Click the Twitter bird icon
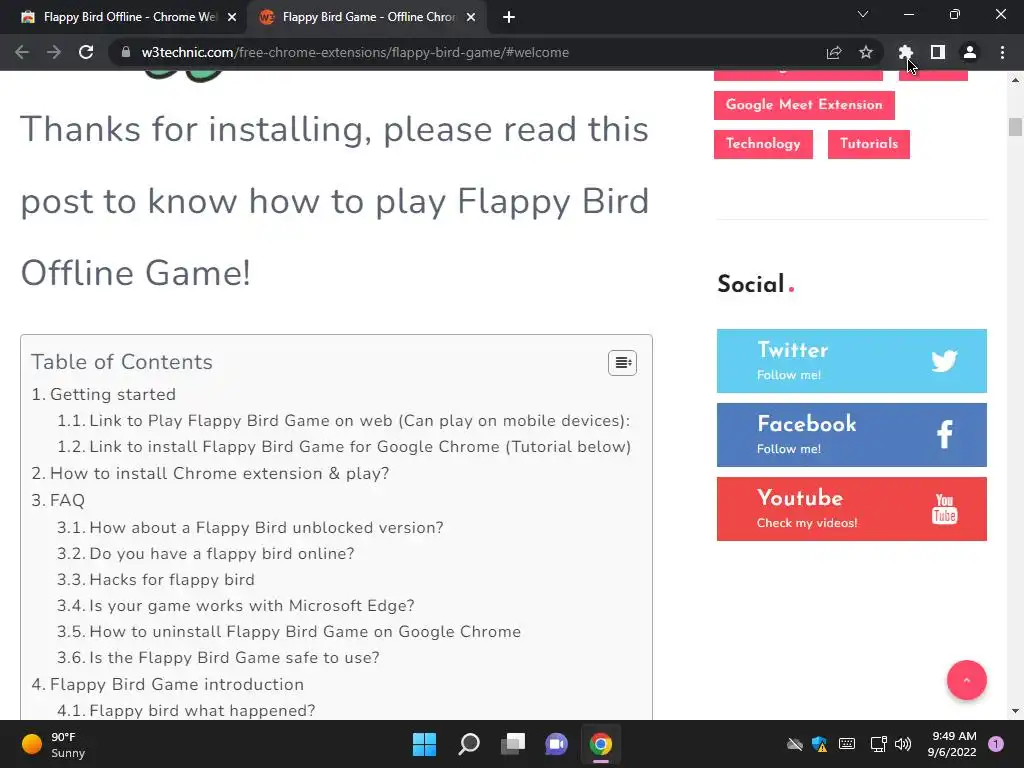Image resolution: width=1024 pixels, height=768 pixels. pos(944,361)
